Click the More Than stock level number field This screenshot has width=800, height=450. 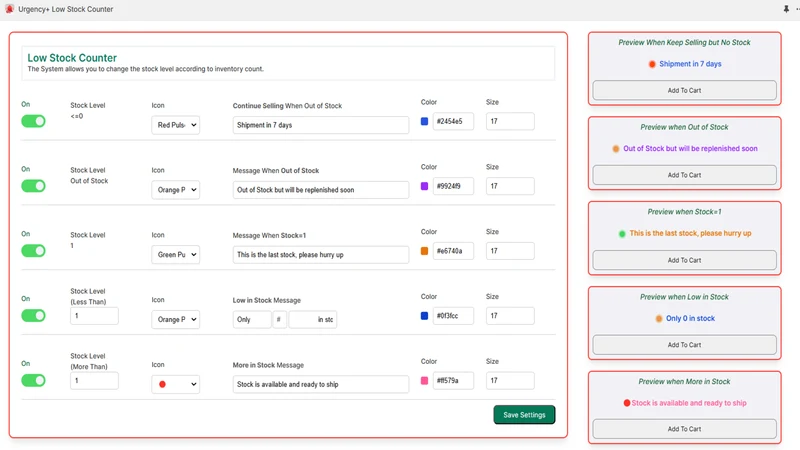94,381
